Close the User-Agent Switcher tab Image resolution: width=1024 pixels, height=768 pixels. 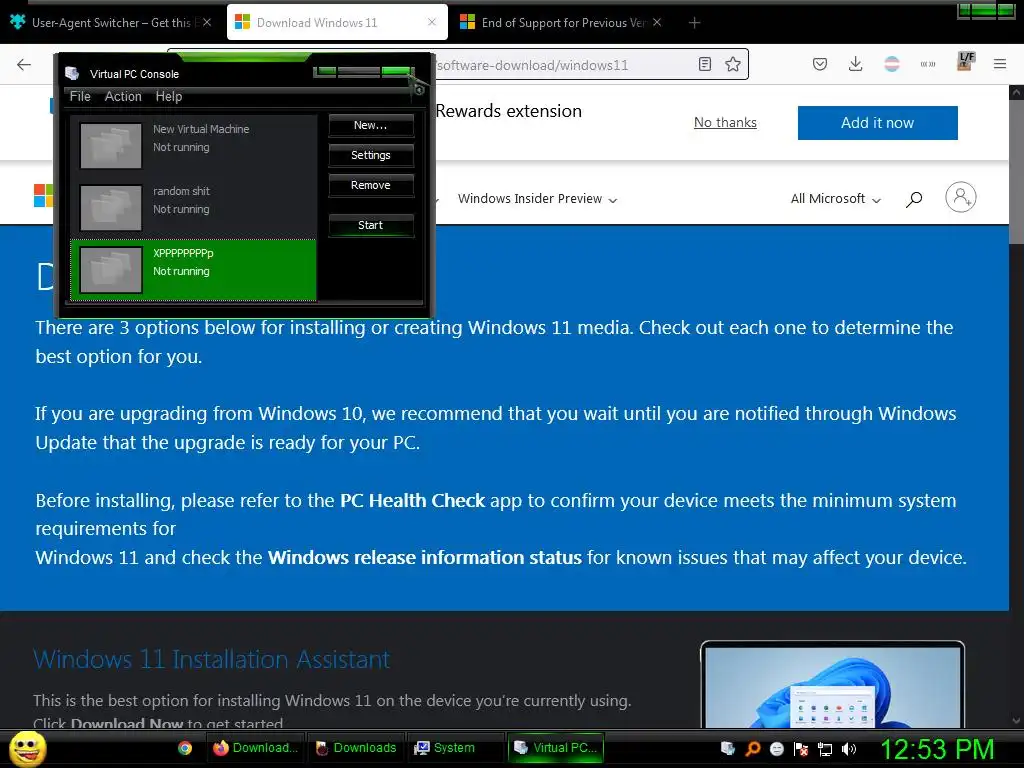click(207, 22)
